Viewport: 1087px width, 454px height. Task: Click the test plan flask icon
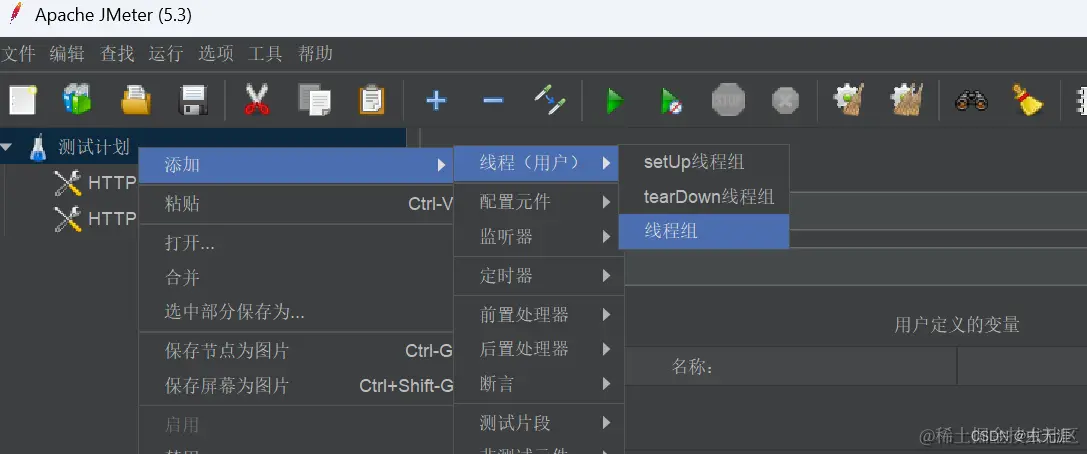[x=38, y=148]
